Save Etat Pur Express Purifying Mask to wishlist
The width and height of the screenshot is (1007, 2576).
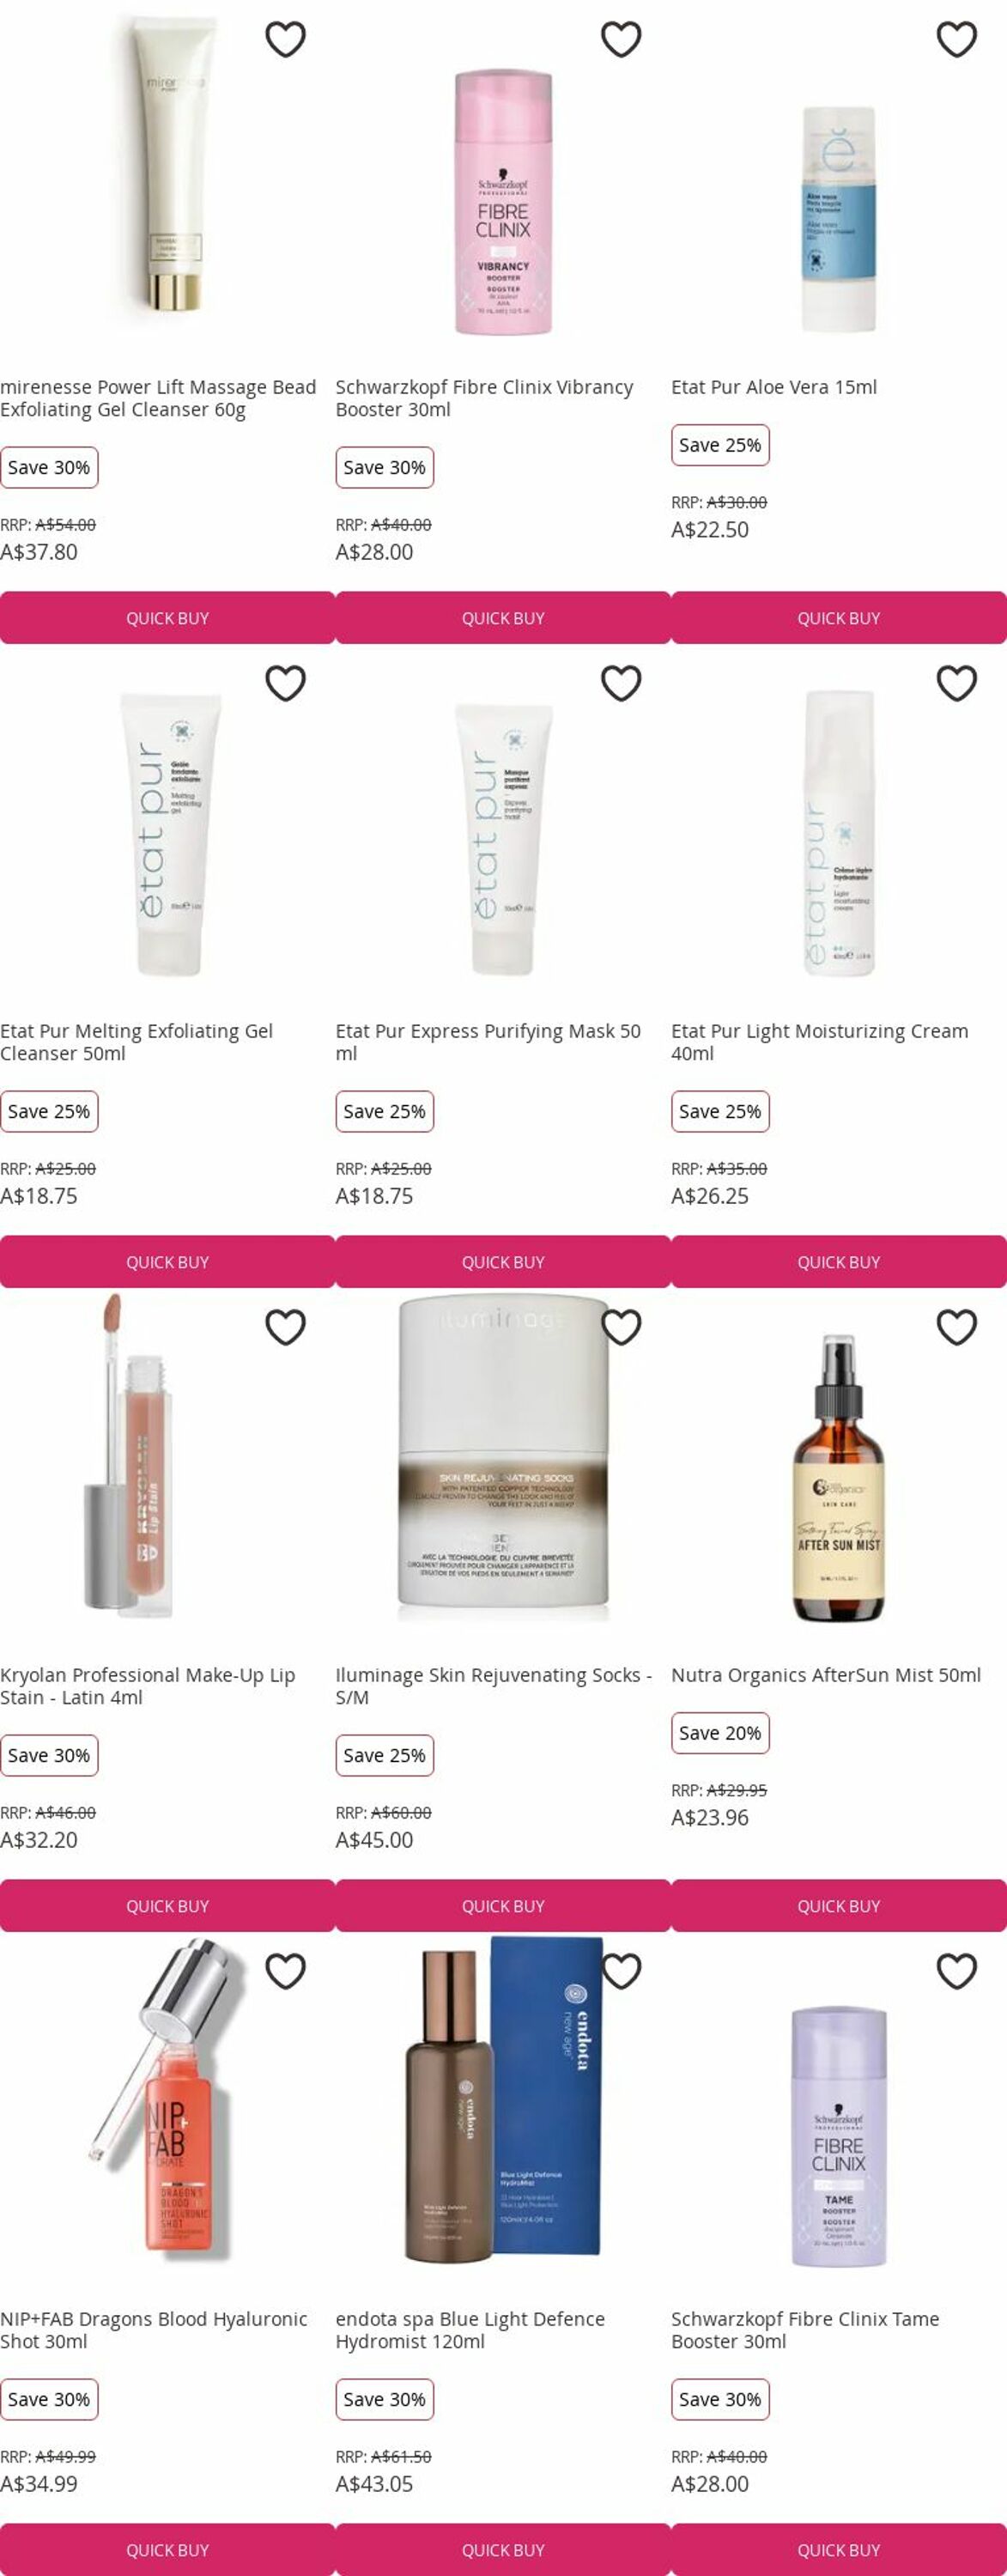point(621,684)
